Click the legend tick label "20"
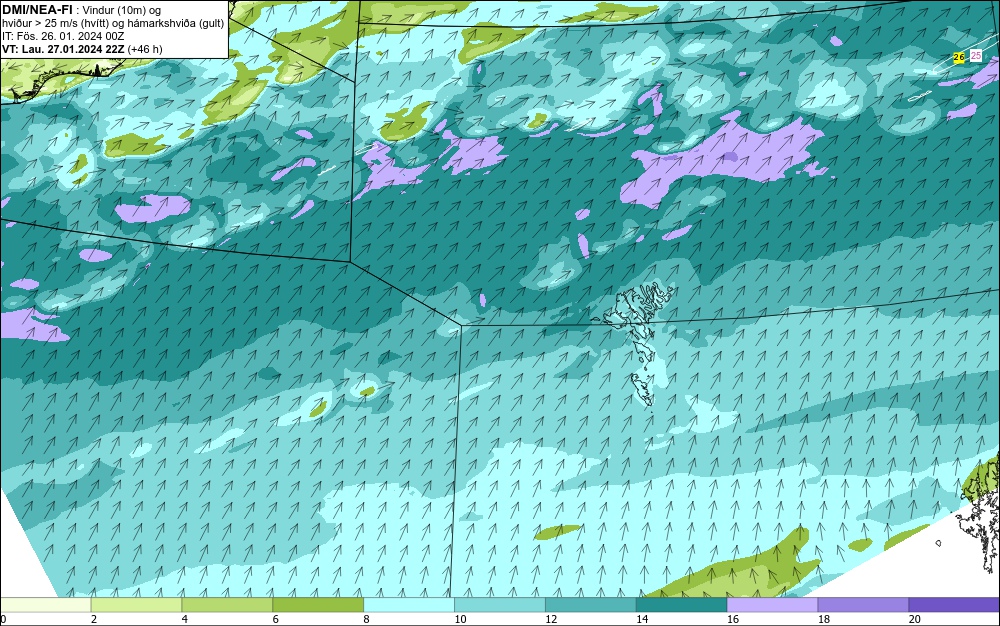The image size is (1000, 626). click(x=915, y=619)
